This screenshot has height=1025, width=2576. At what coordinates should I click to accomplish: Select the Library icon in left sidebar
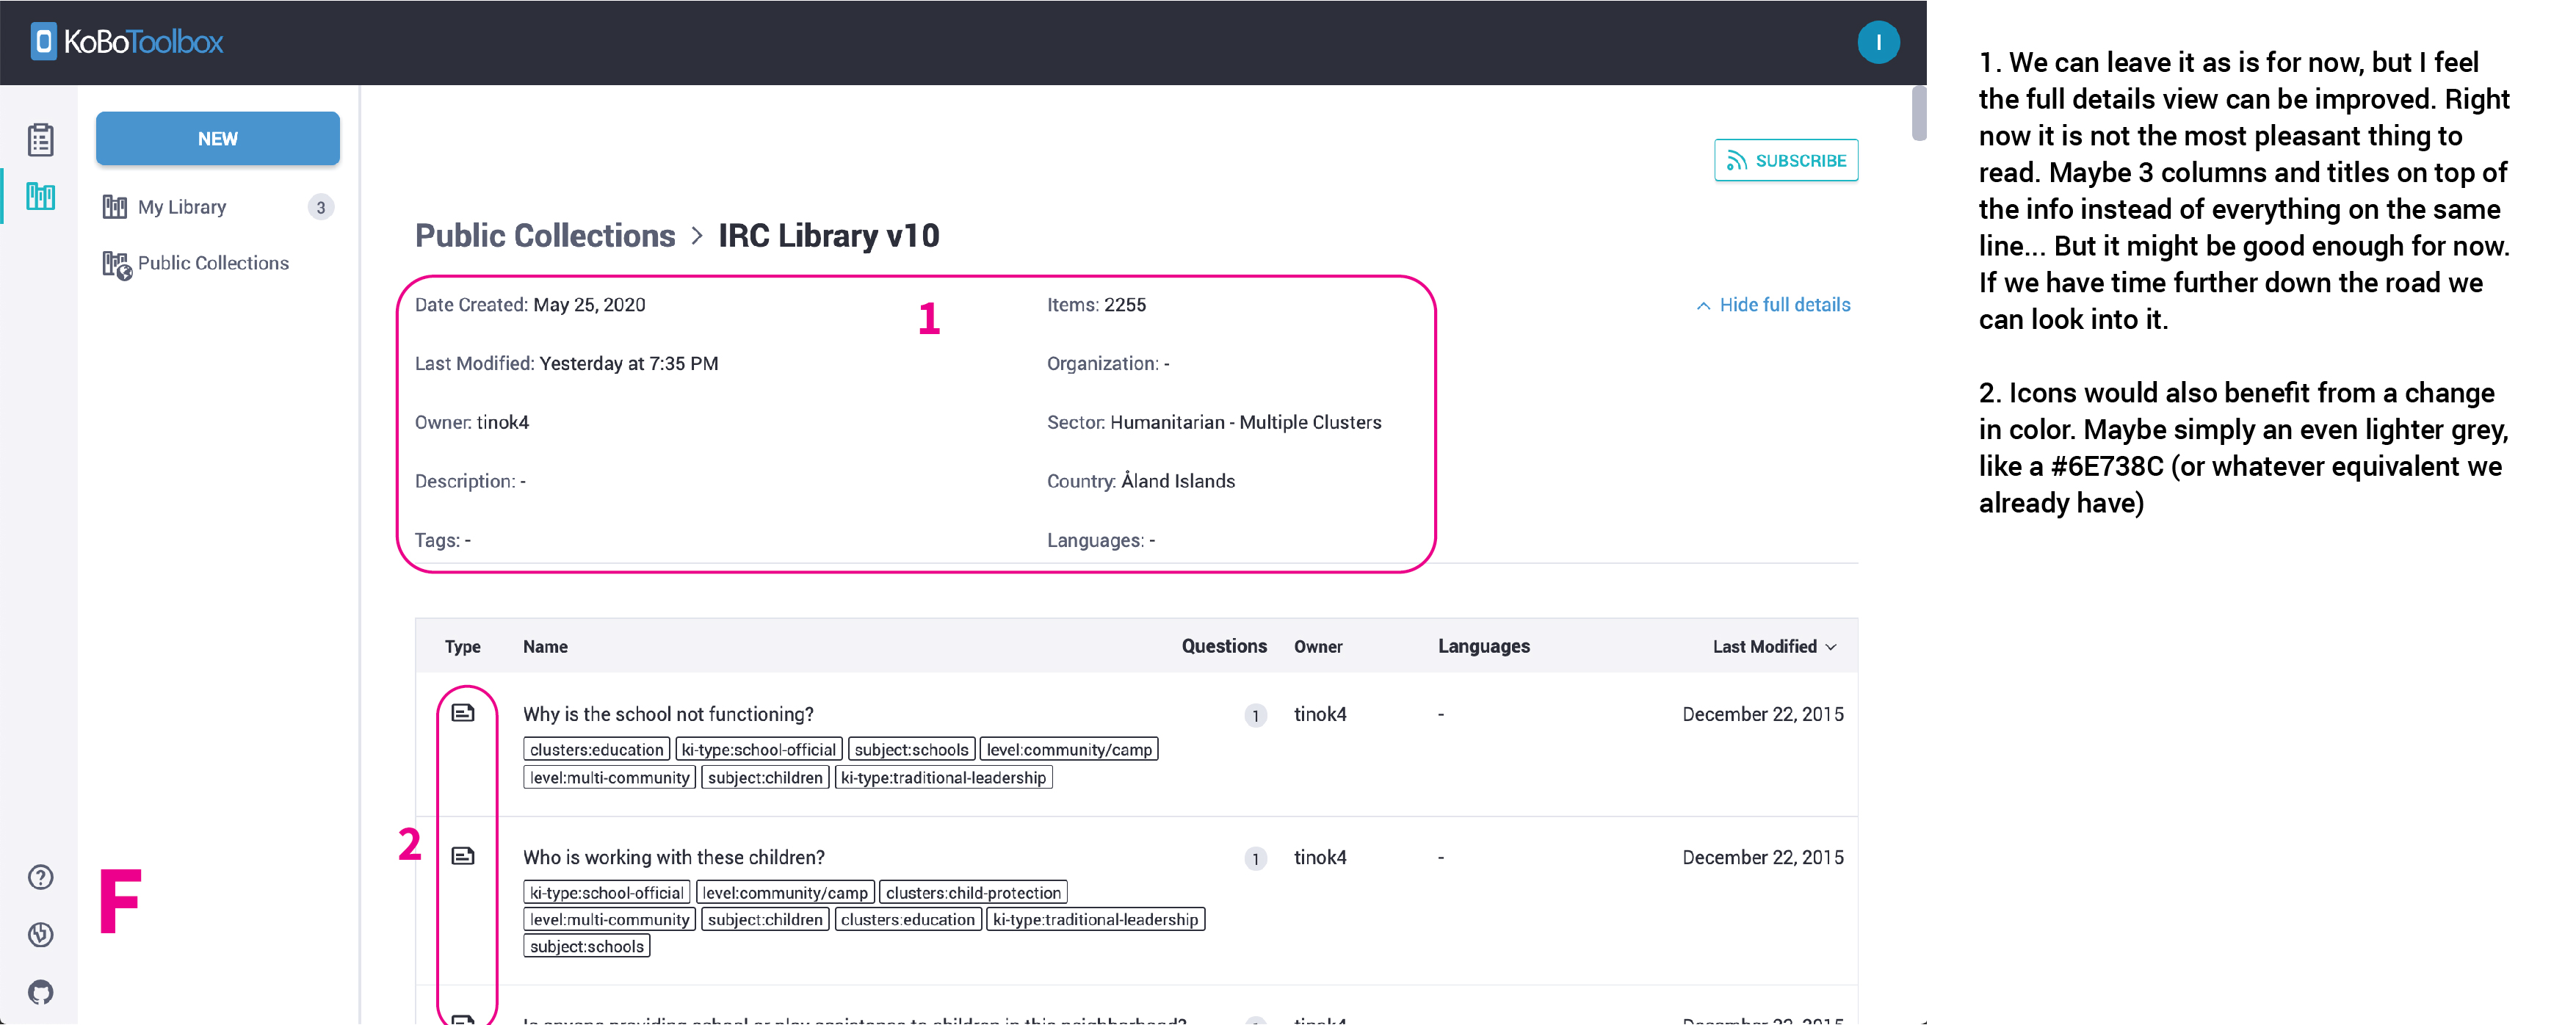(x=40, y=197)
